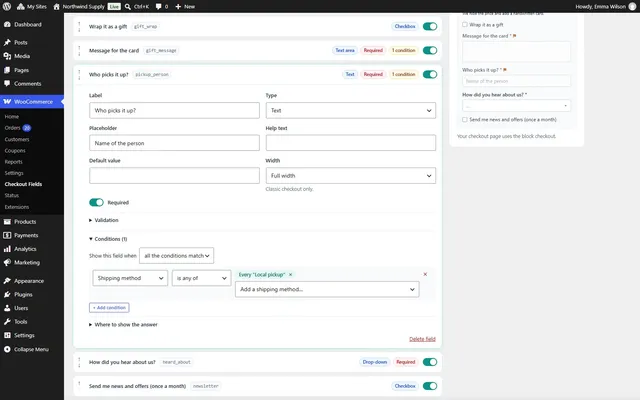Open WooCommerce Coupons submenu

coord(15,151)
